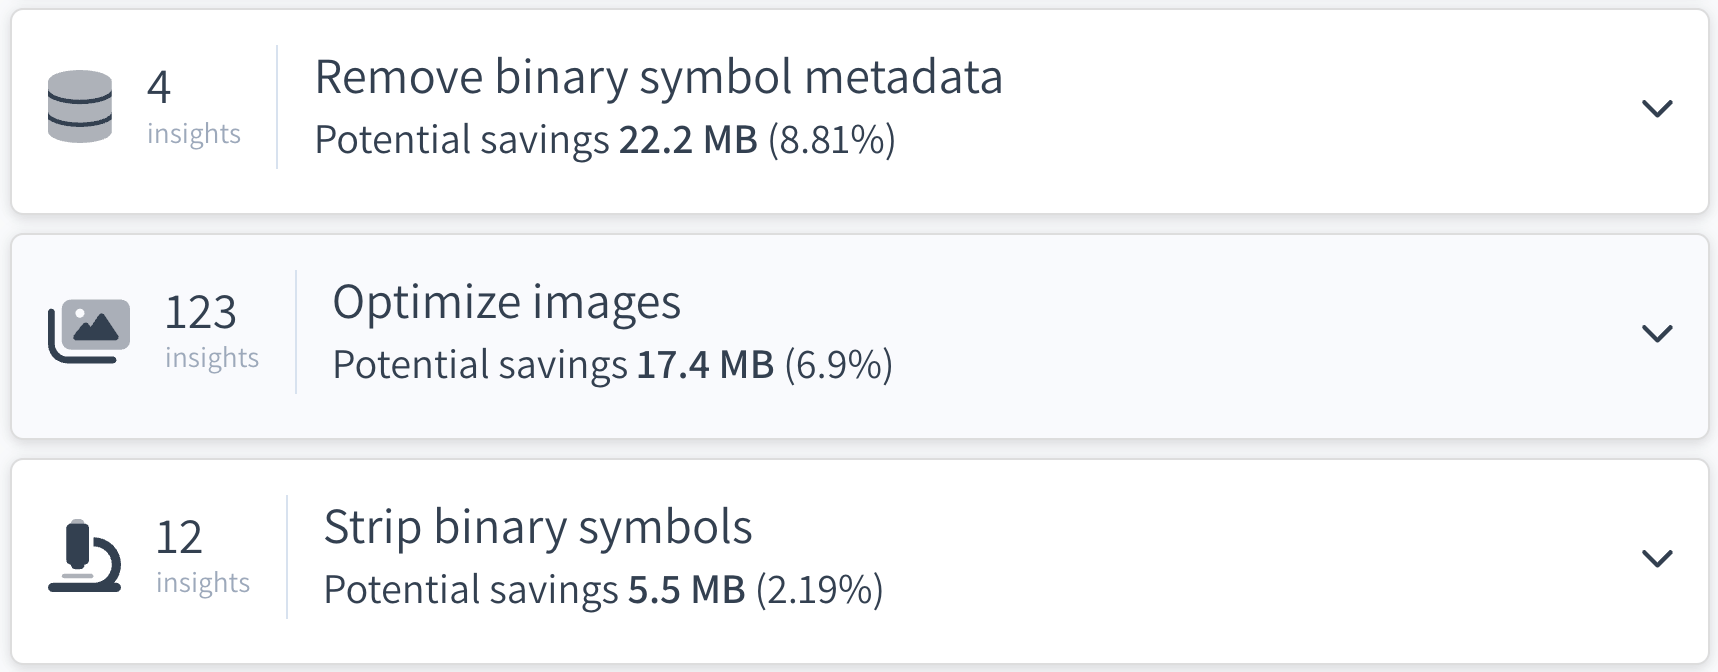Click the bold 17.4 MB savings value
The width and height of the screenshot is (1718, 672).
tap(705, 365)
